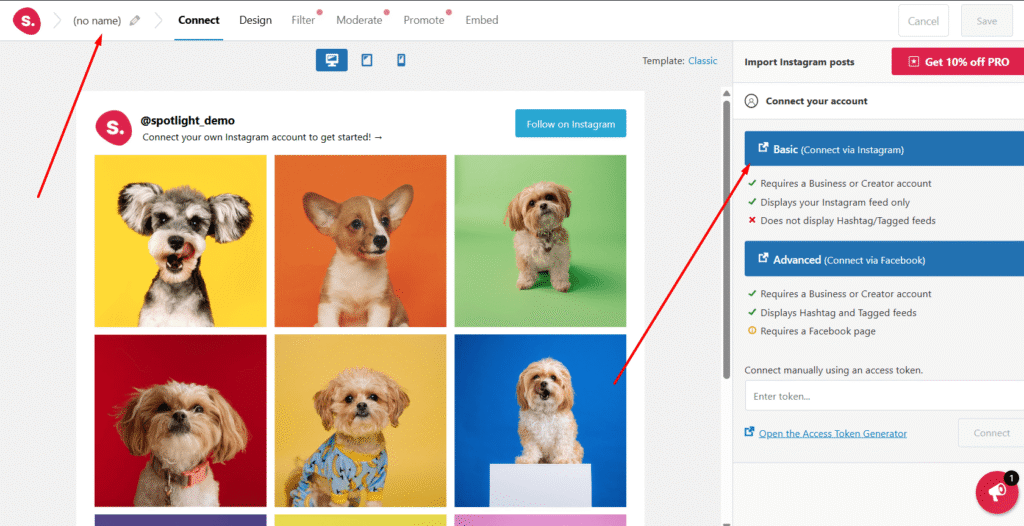Switch to tablet preview icon

[x=367, y=60]
